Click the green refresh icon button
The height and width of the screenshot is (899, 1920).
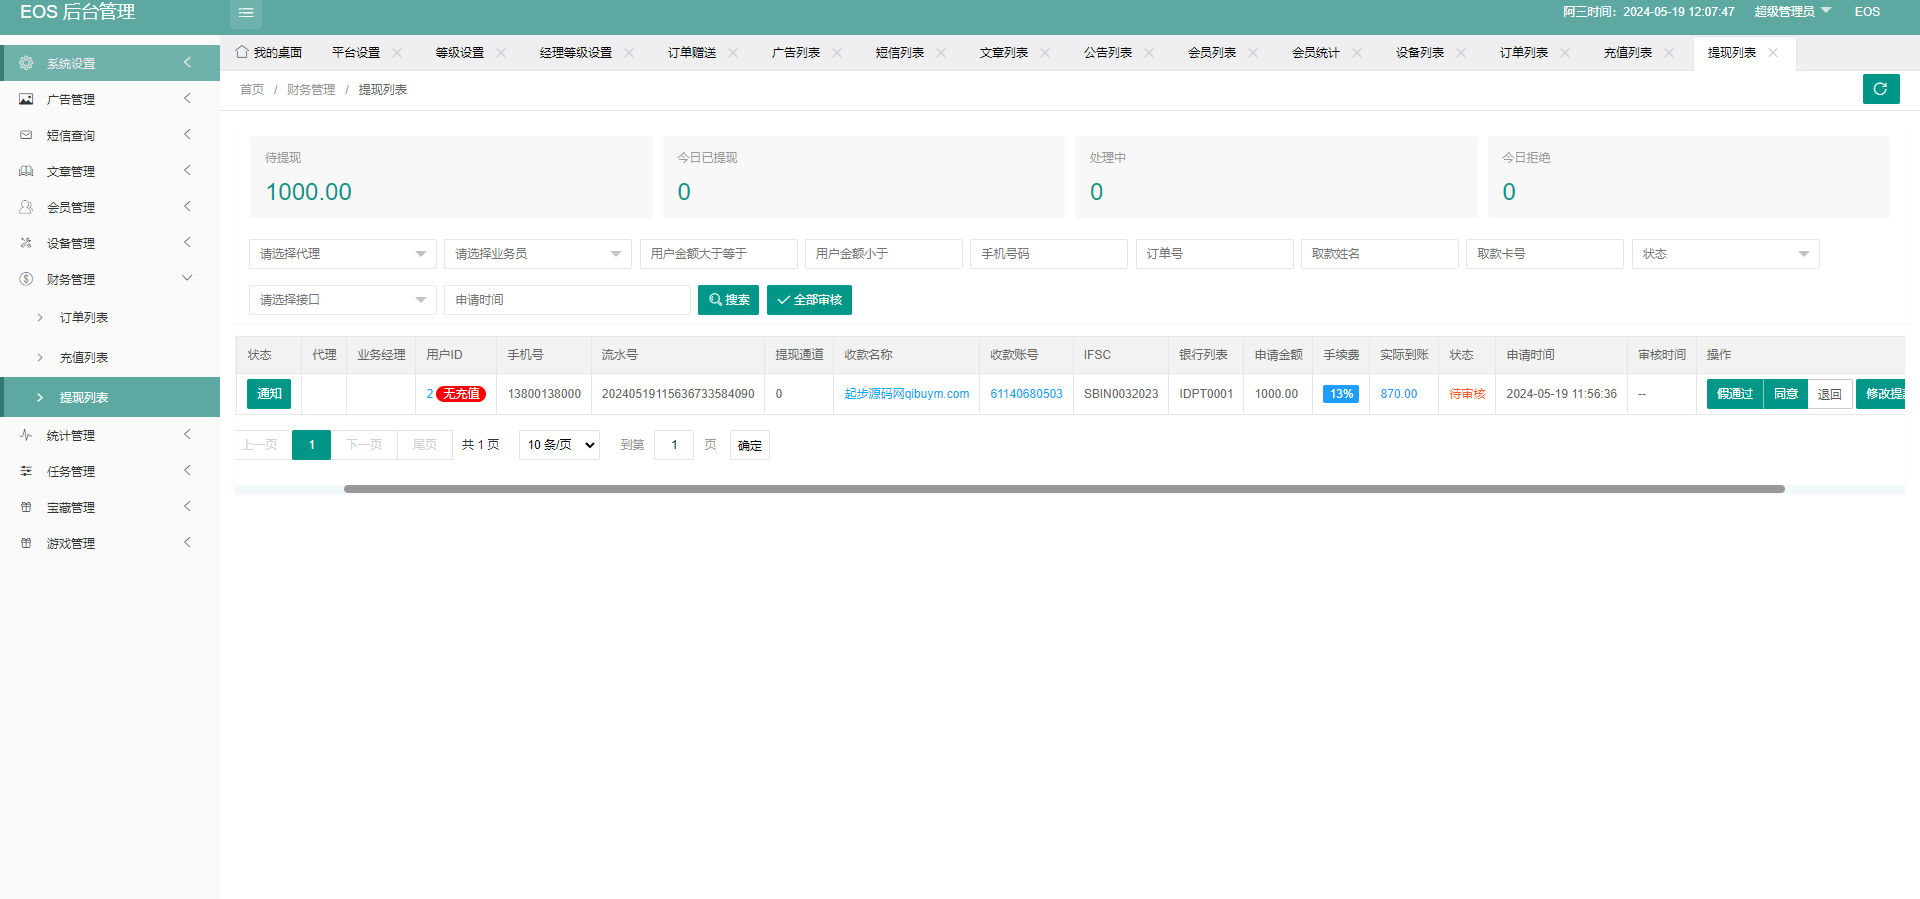[x=1880, y=89]
